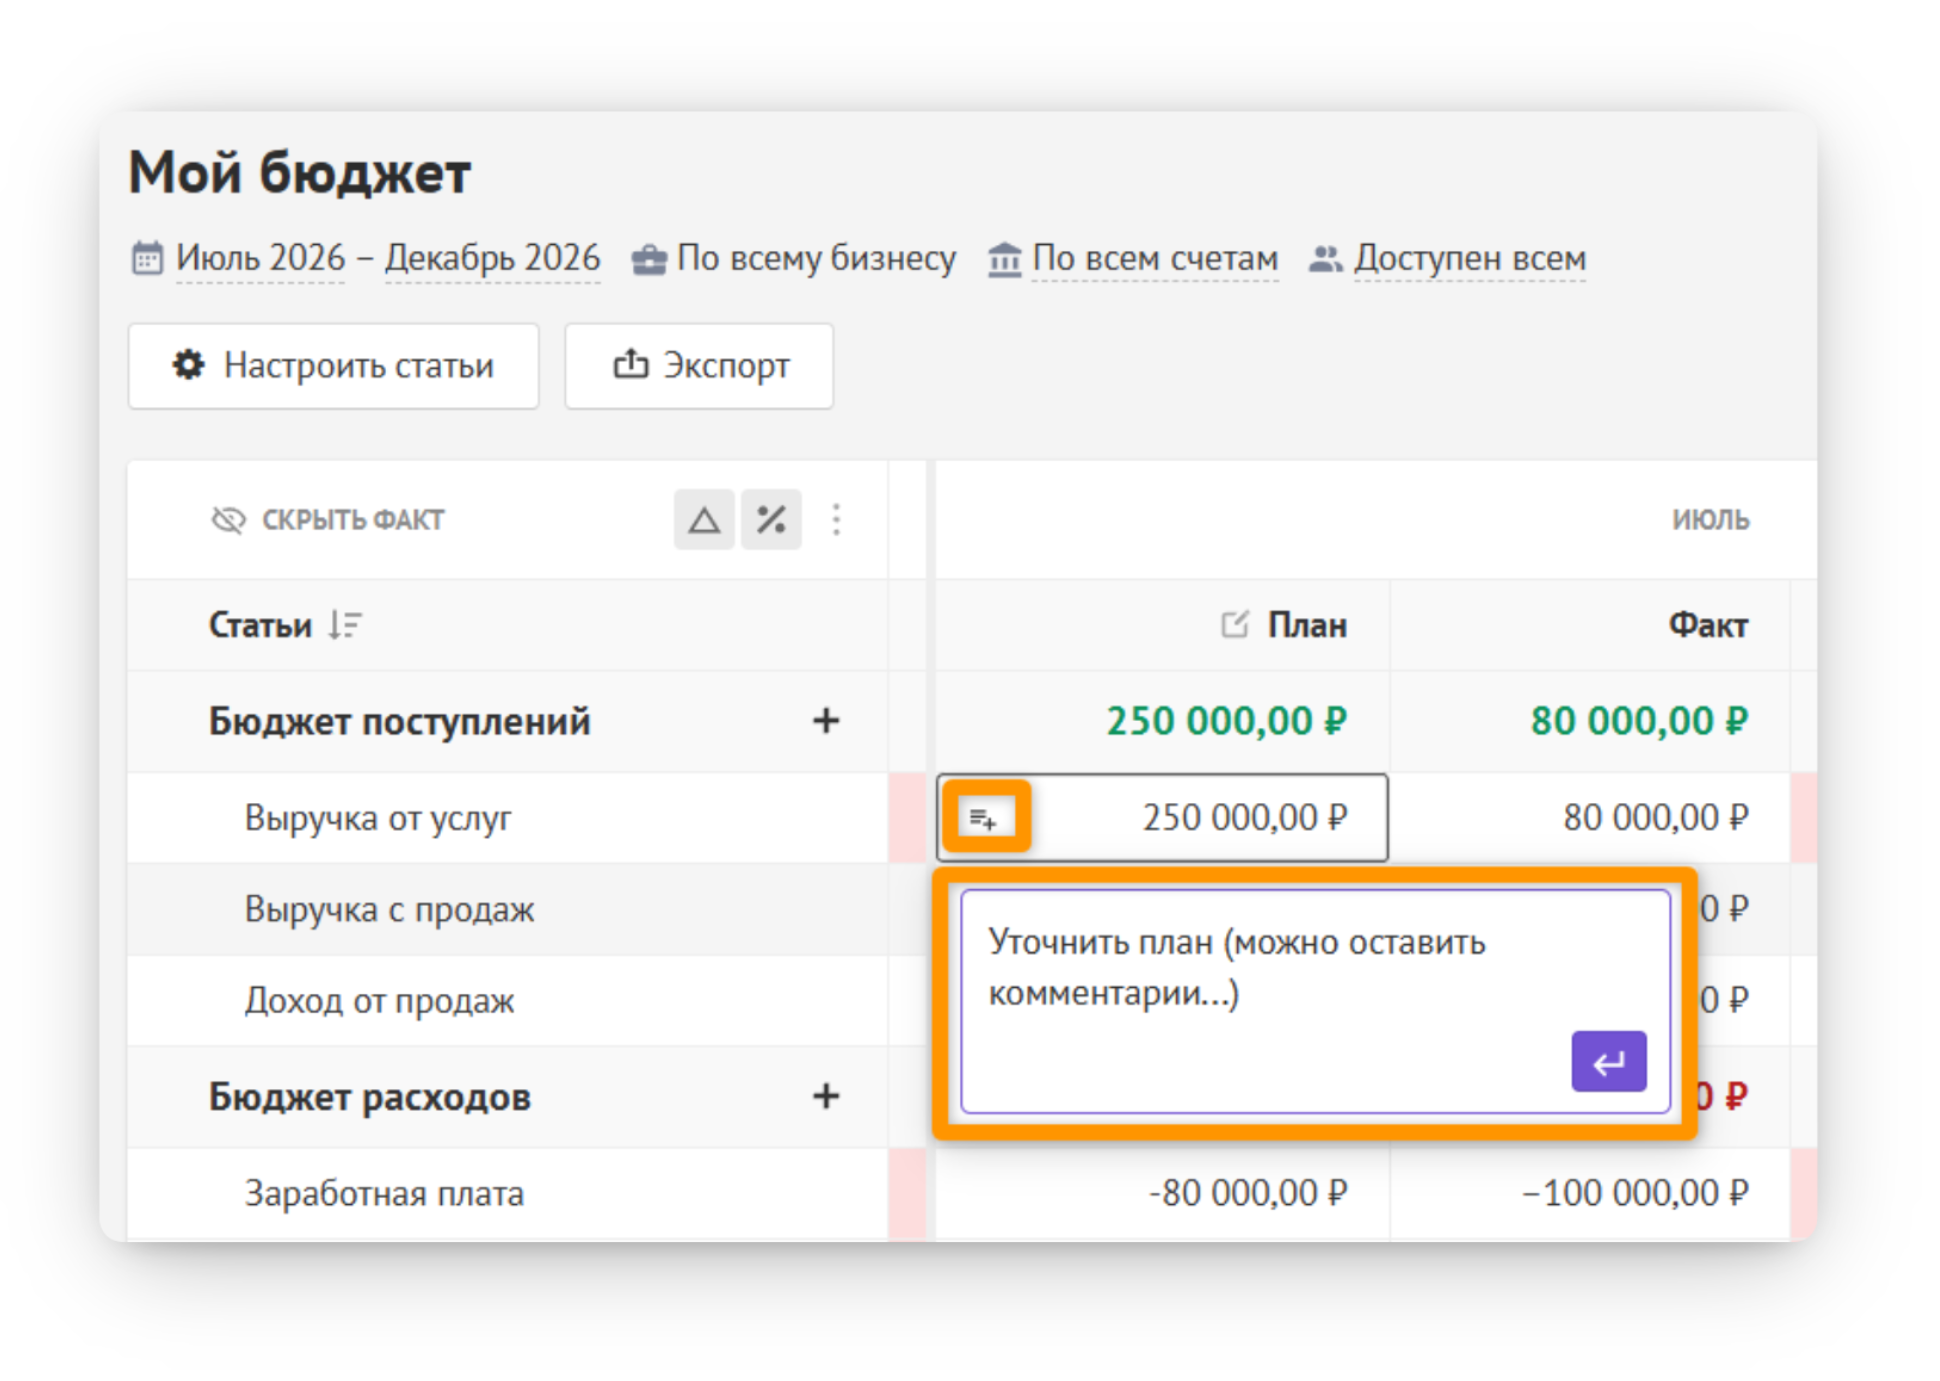Sort the Статьи column

[x=345, y=625]
